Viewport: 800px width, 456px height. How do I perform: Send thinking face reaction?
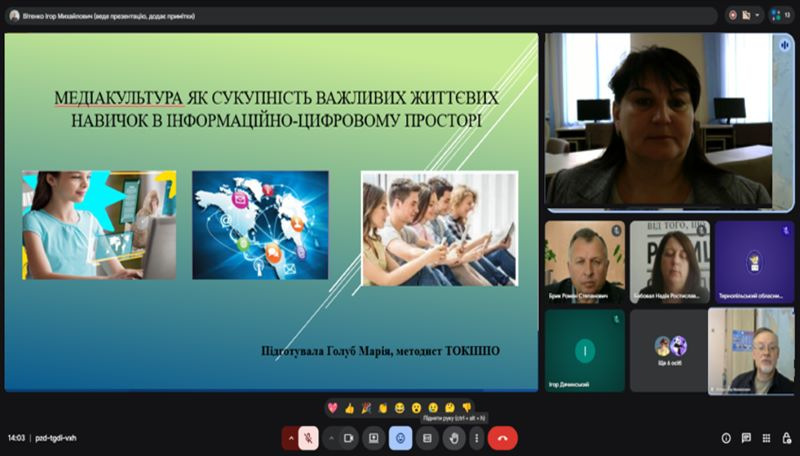(x=450, y=408)
